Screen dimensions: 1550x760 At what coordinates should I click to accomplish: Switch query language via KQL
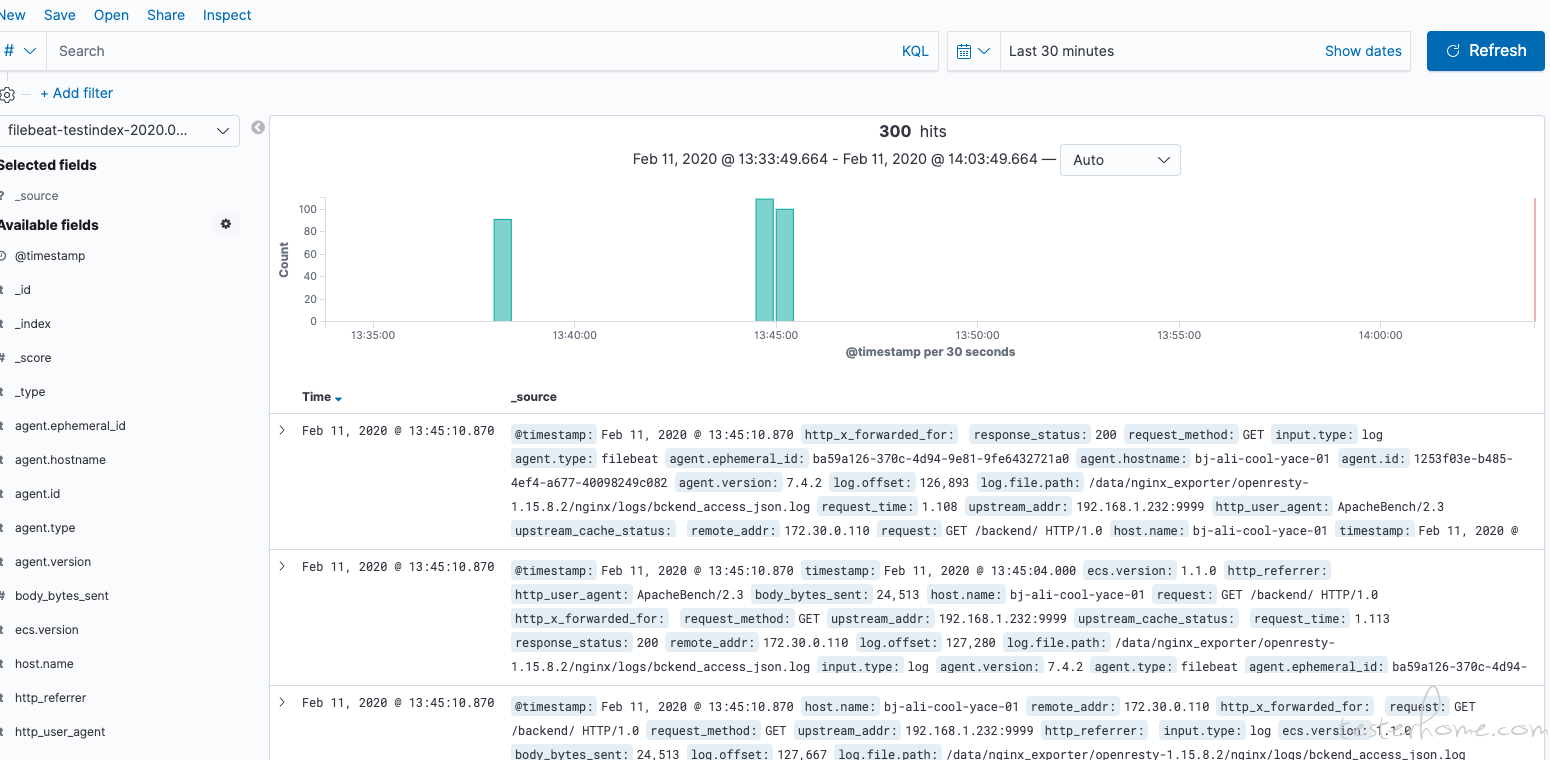(x=915, y=51)
